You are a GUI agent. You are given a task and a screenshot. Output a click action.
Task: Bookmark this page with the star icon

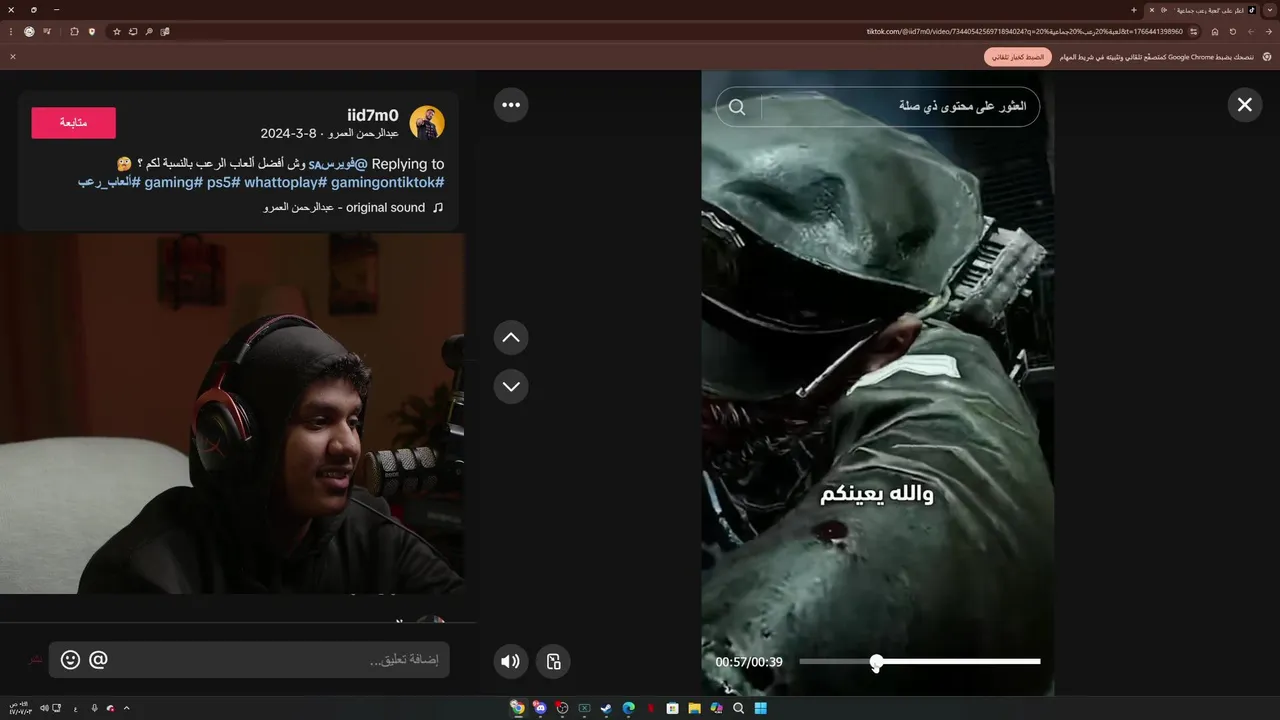(117, 31)
